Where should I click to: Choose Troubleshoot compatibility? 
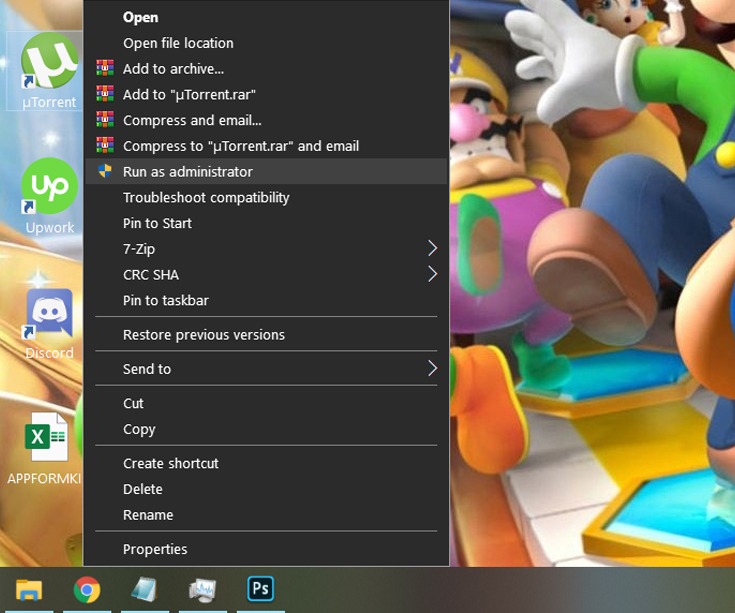point(266,197)
